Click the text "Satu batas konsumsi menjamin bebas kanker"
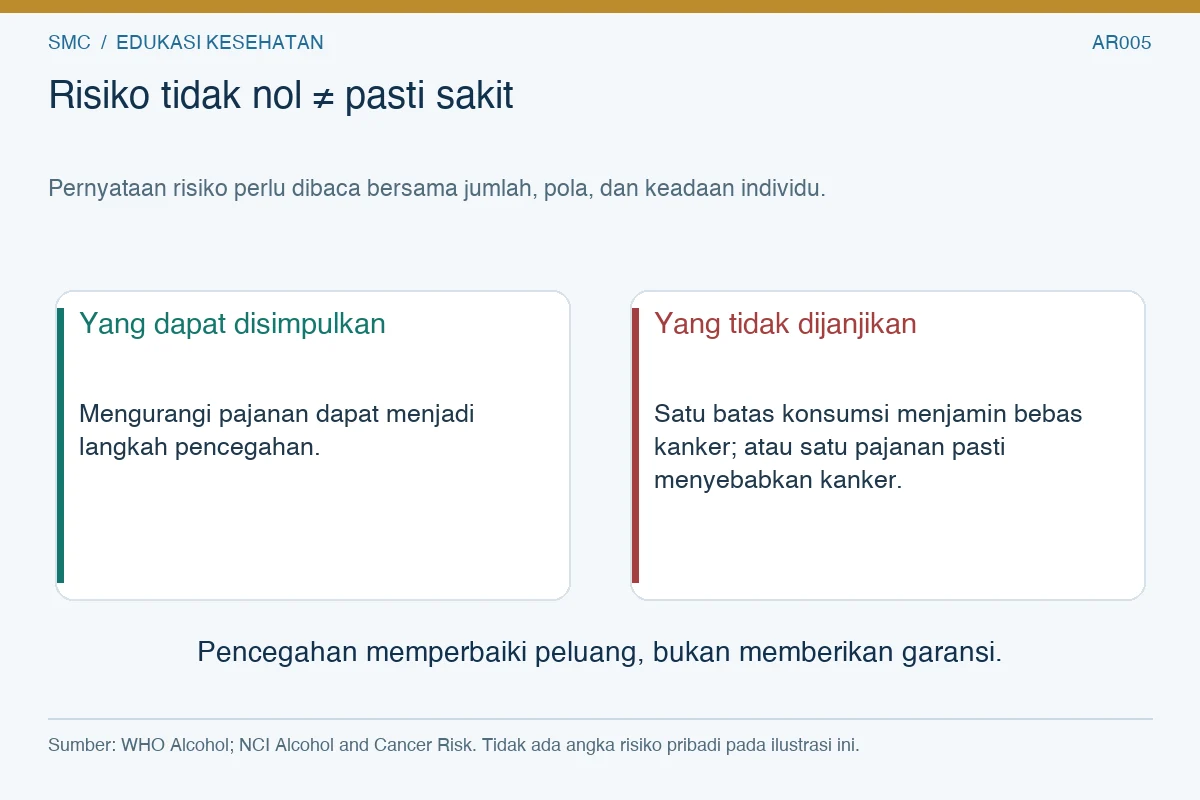 pyautogui.click(x=868, y=446)
